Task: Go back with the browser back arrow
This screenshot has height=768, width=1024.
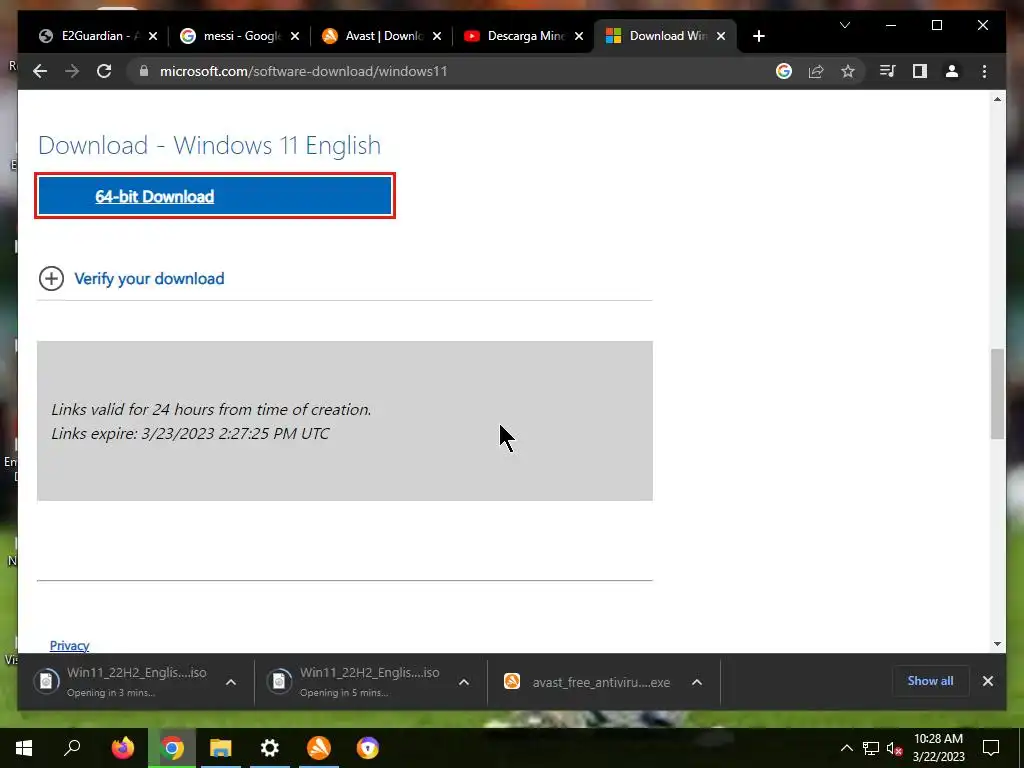Action: [x=40, y=71]
